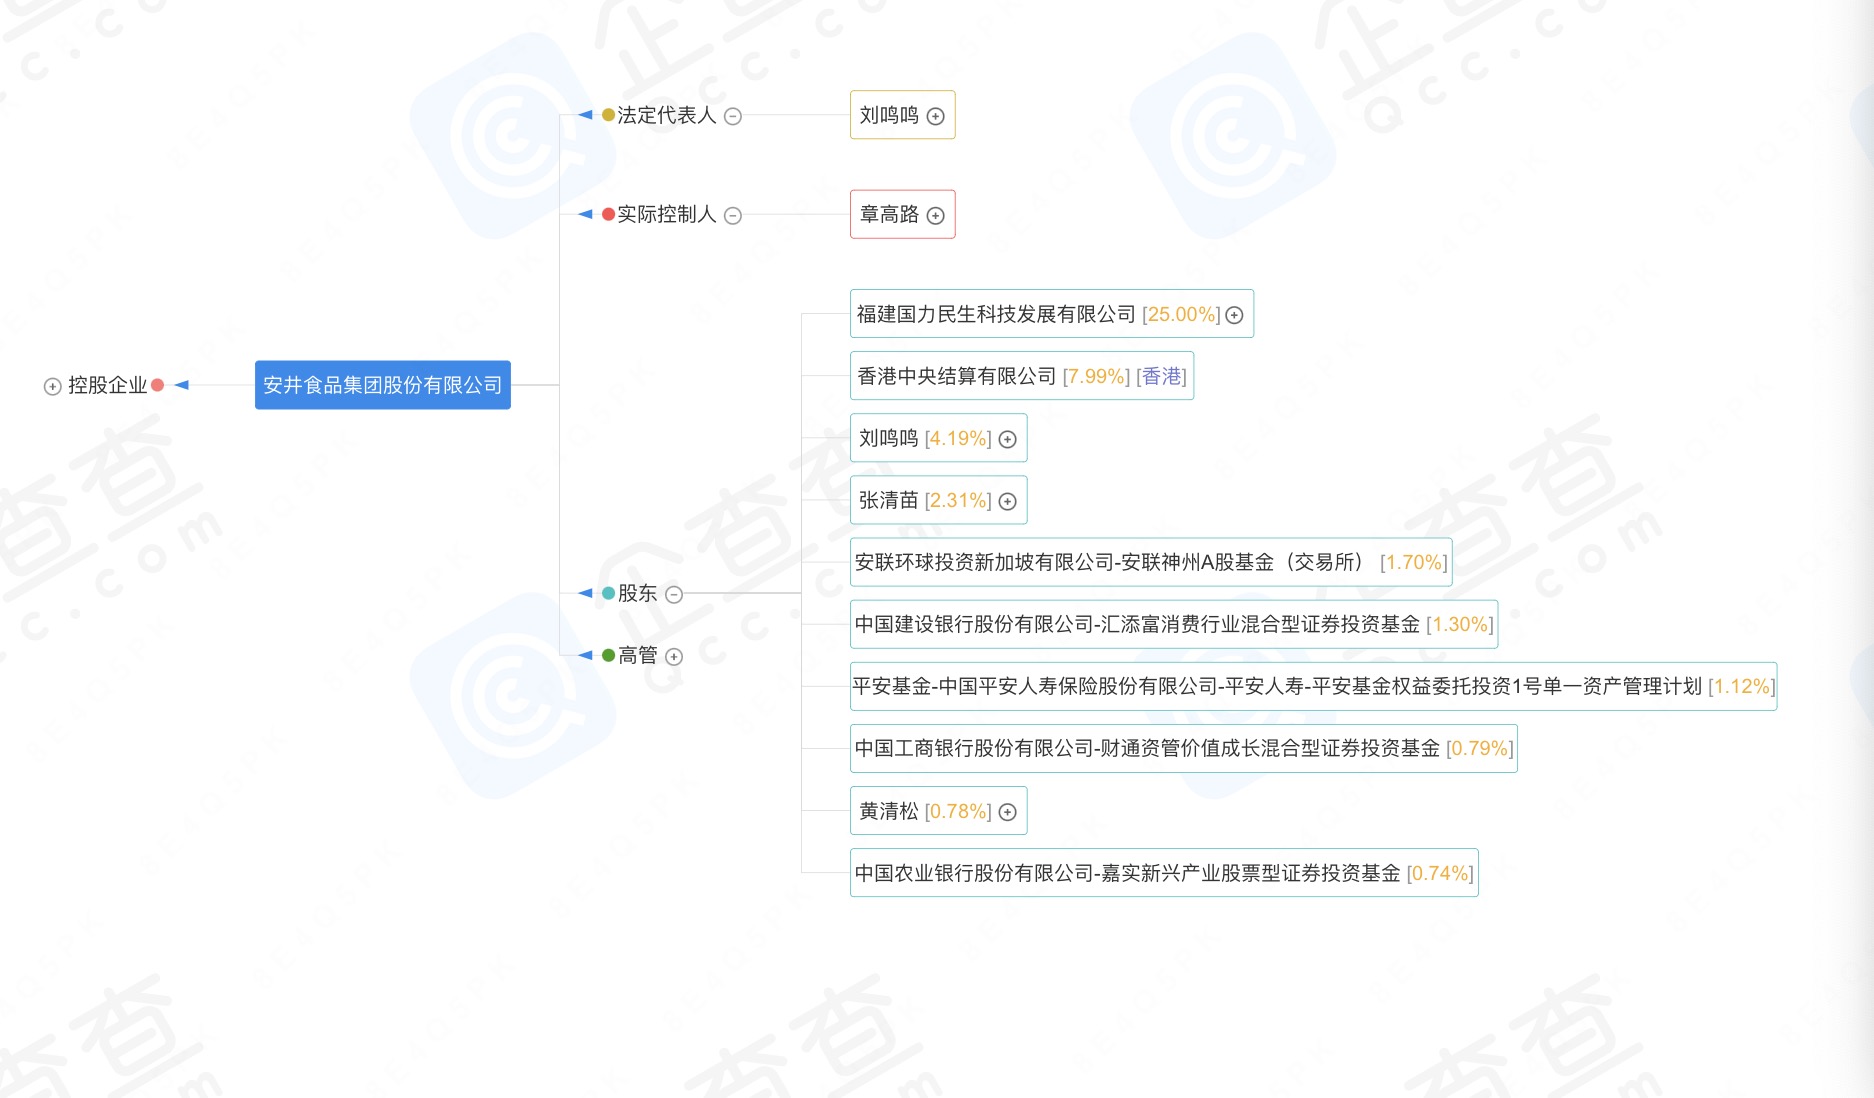Expand 刘鸣鸣 under legal representative

[936, 116]
